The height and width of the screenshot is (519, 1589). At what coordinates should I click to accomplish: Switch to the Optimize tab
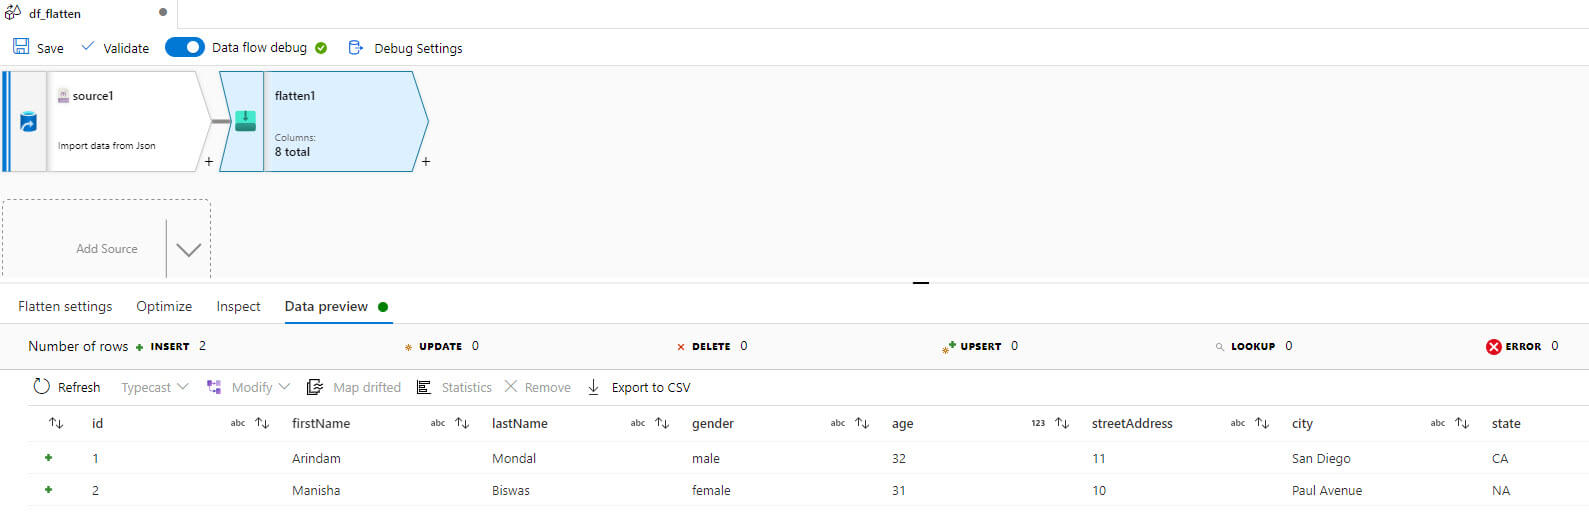point(164,306)
